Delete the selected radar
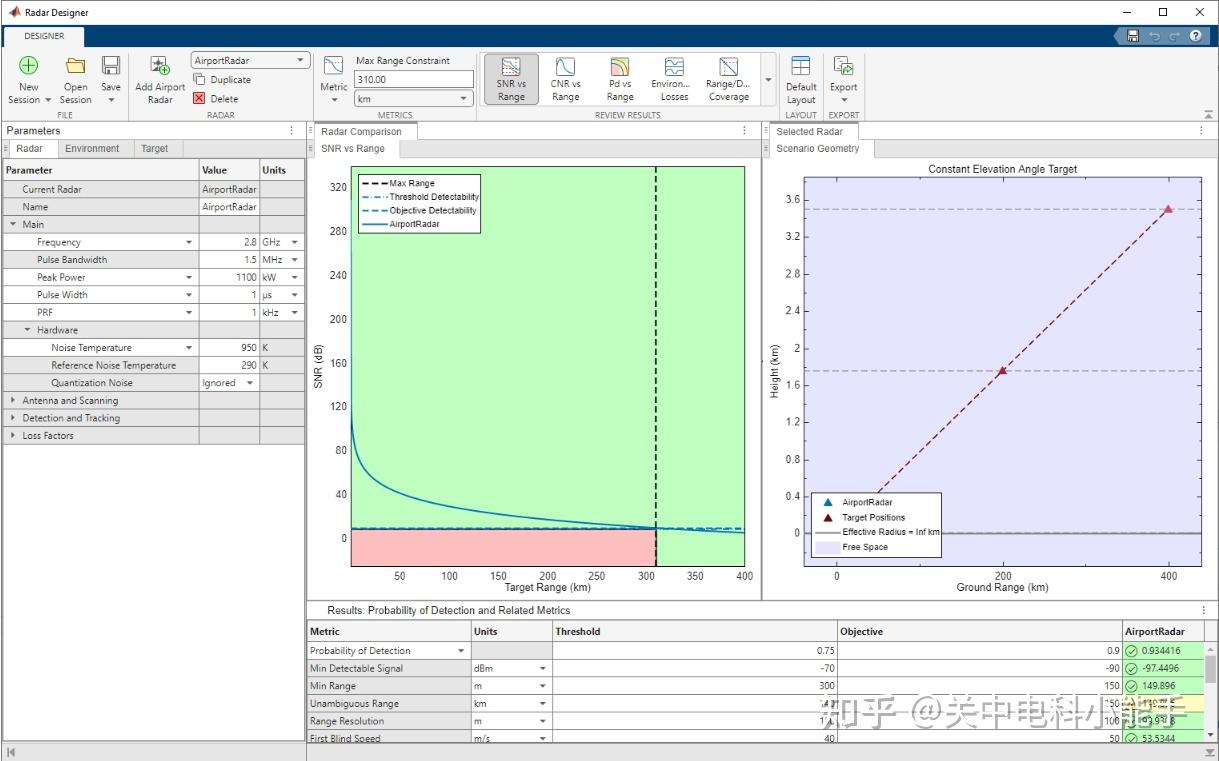 coord(216,99)
